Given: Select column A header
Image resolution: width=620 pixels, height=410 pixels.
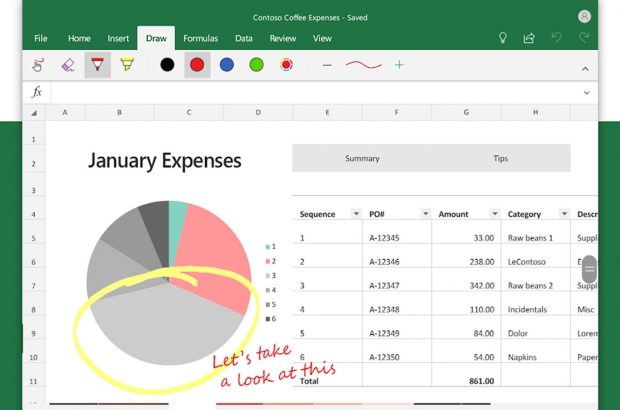Looking at the screenshot, I should pyautogui.click(x=65, y=112).
